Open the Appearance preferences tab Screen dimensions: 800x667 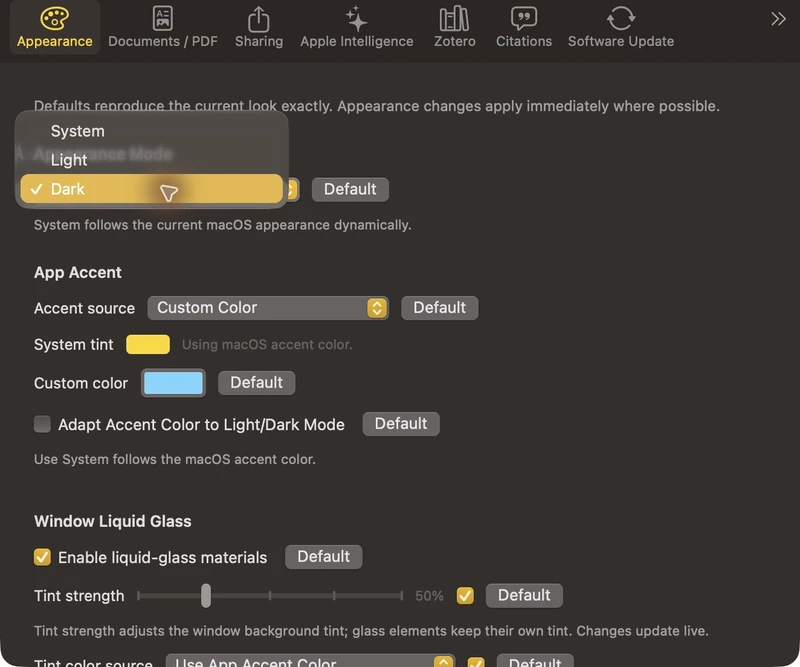pos(55,28)
